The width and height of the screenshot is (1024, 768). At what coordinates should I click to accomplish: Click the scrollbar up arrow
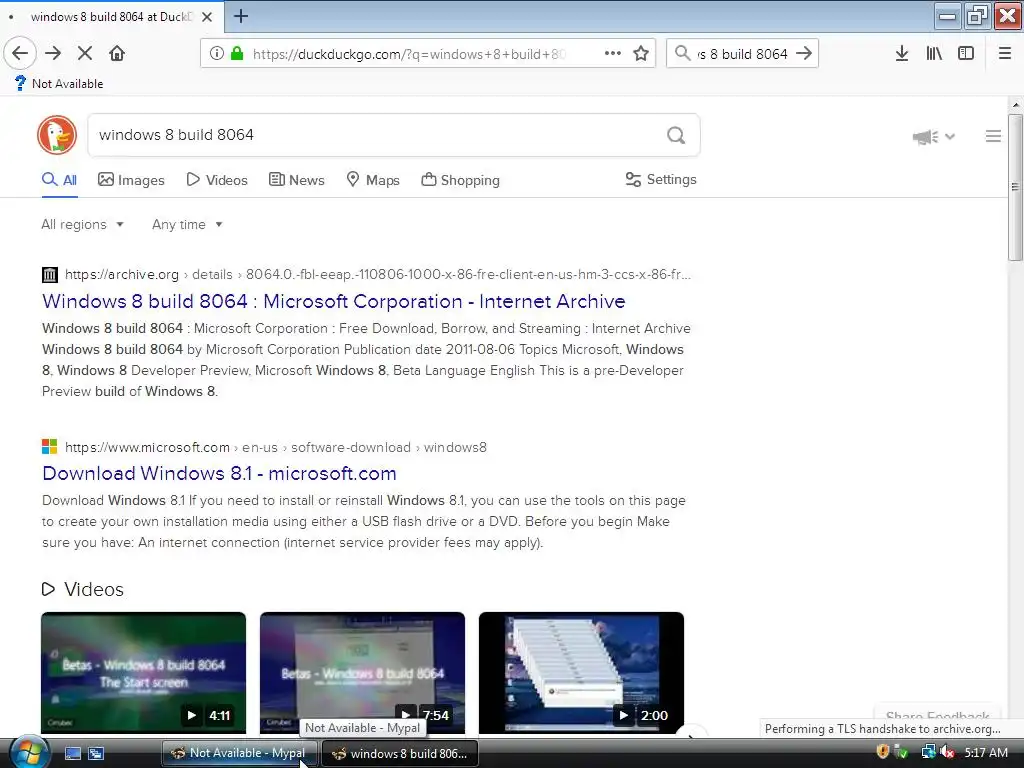[x=1016, y=104]
